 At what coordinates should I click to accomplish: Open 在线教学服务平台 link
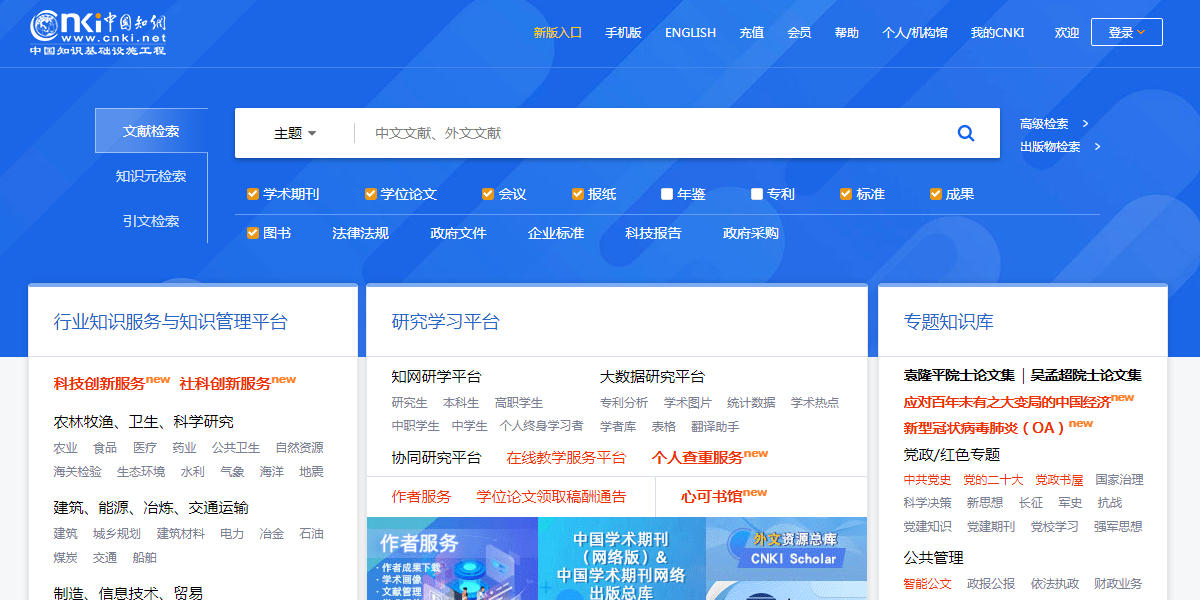(x=566, y=458)
